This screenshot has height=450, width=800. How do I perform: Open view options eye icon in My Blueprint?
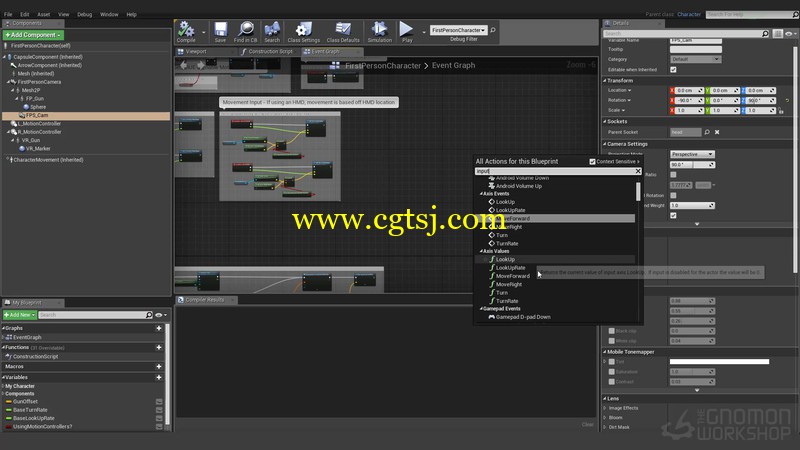pyautogui.click(x=161, y=315)
